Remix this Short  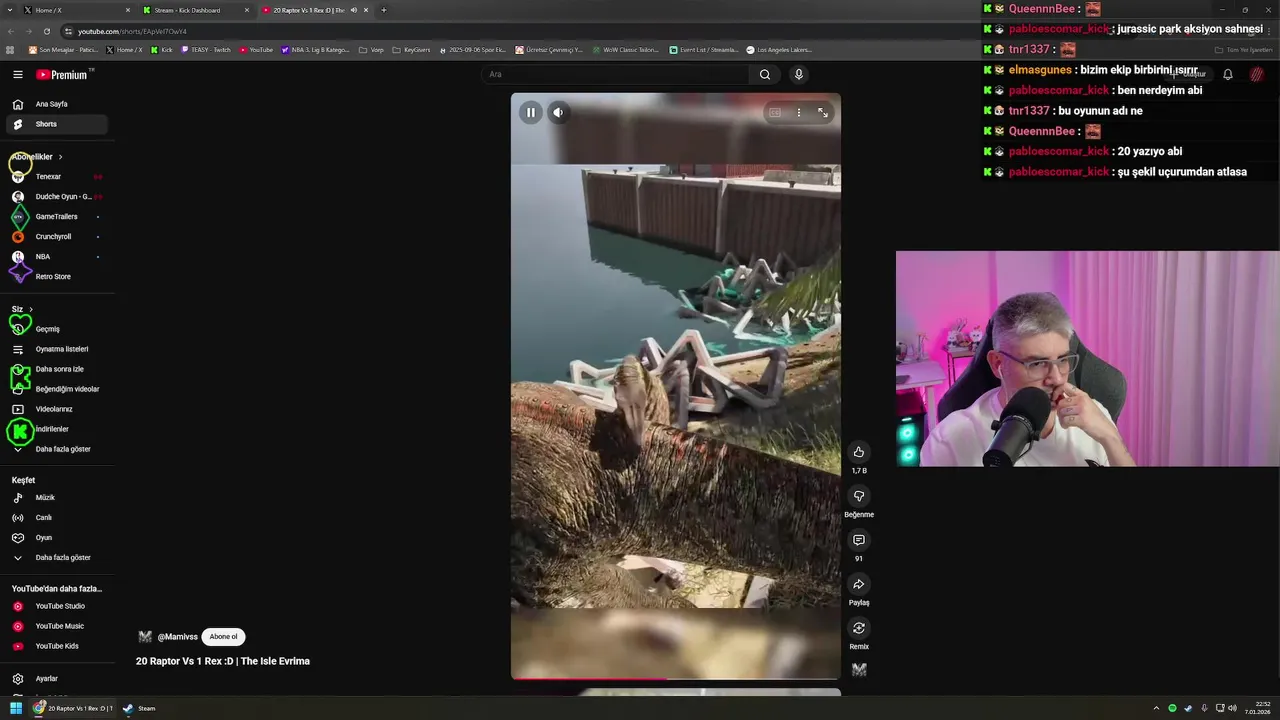(858, 628)
